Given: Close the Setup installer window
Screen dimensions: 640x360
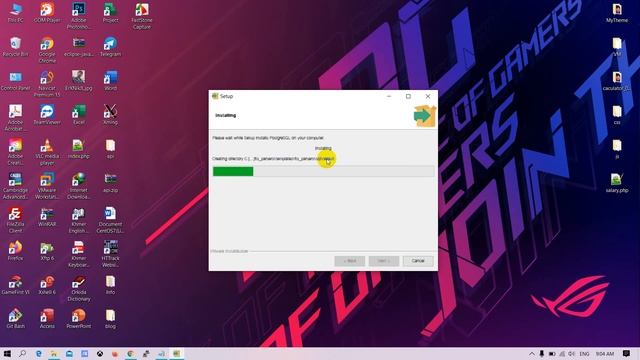Looking at the screenshot, I should pos(428,96).
